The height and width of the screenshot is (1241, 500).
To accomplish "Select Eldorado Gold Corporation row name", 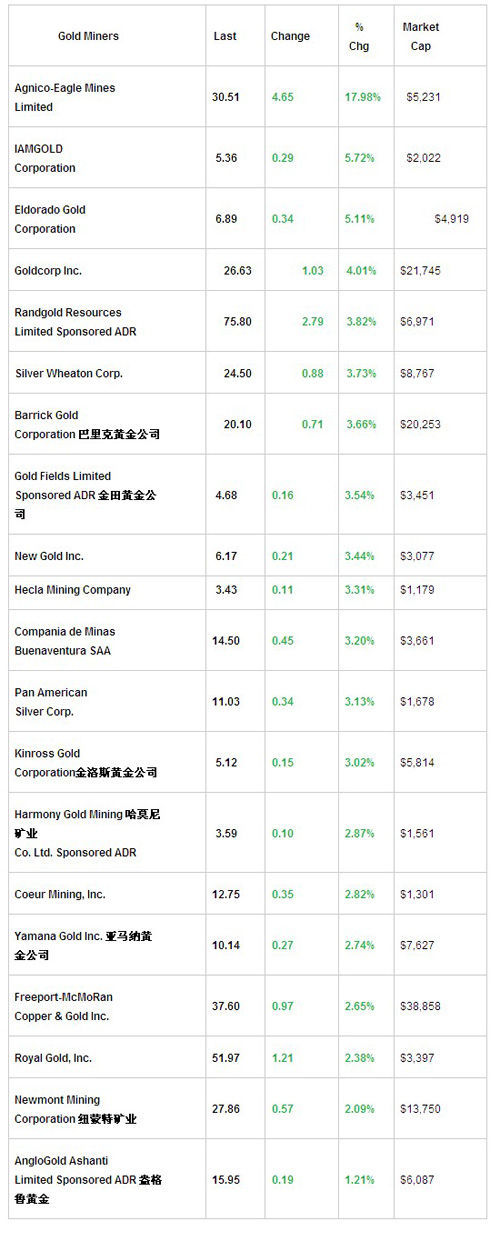I will pos(50,219).
